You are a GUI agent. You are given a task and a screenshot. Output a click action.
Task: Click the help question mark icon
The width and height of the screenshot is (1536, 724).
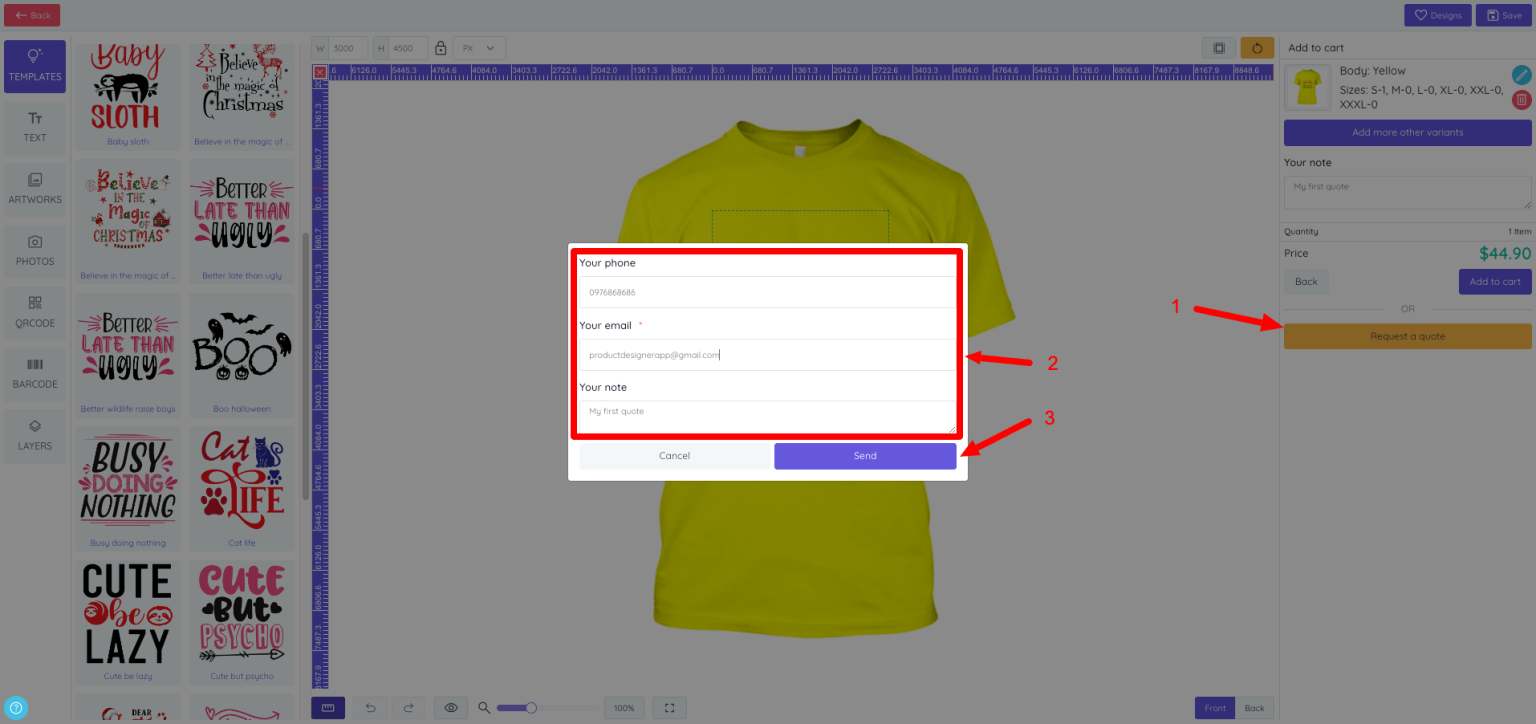[16, 708]
